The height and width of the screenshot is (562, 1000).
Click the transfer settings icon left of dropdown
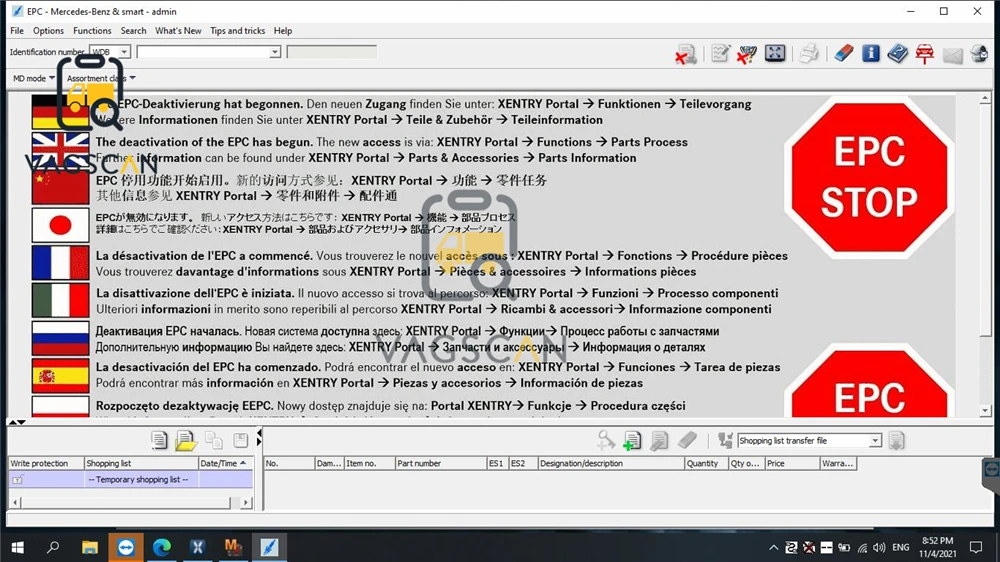[x=725, y=440]
